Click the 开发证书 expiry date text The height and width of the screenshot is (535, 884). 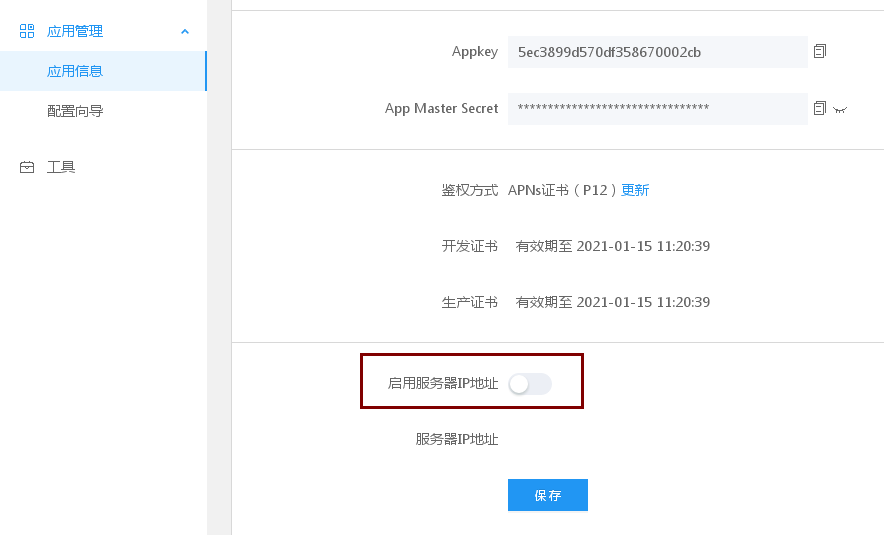[613, 246]
